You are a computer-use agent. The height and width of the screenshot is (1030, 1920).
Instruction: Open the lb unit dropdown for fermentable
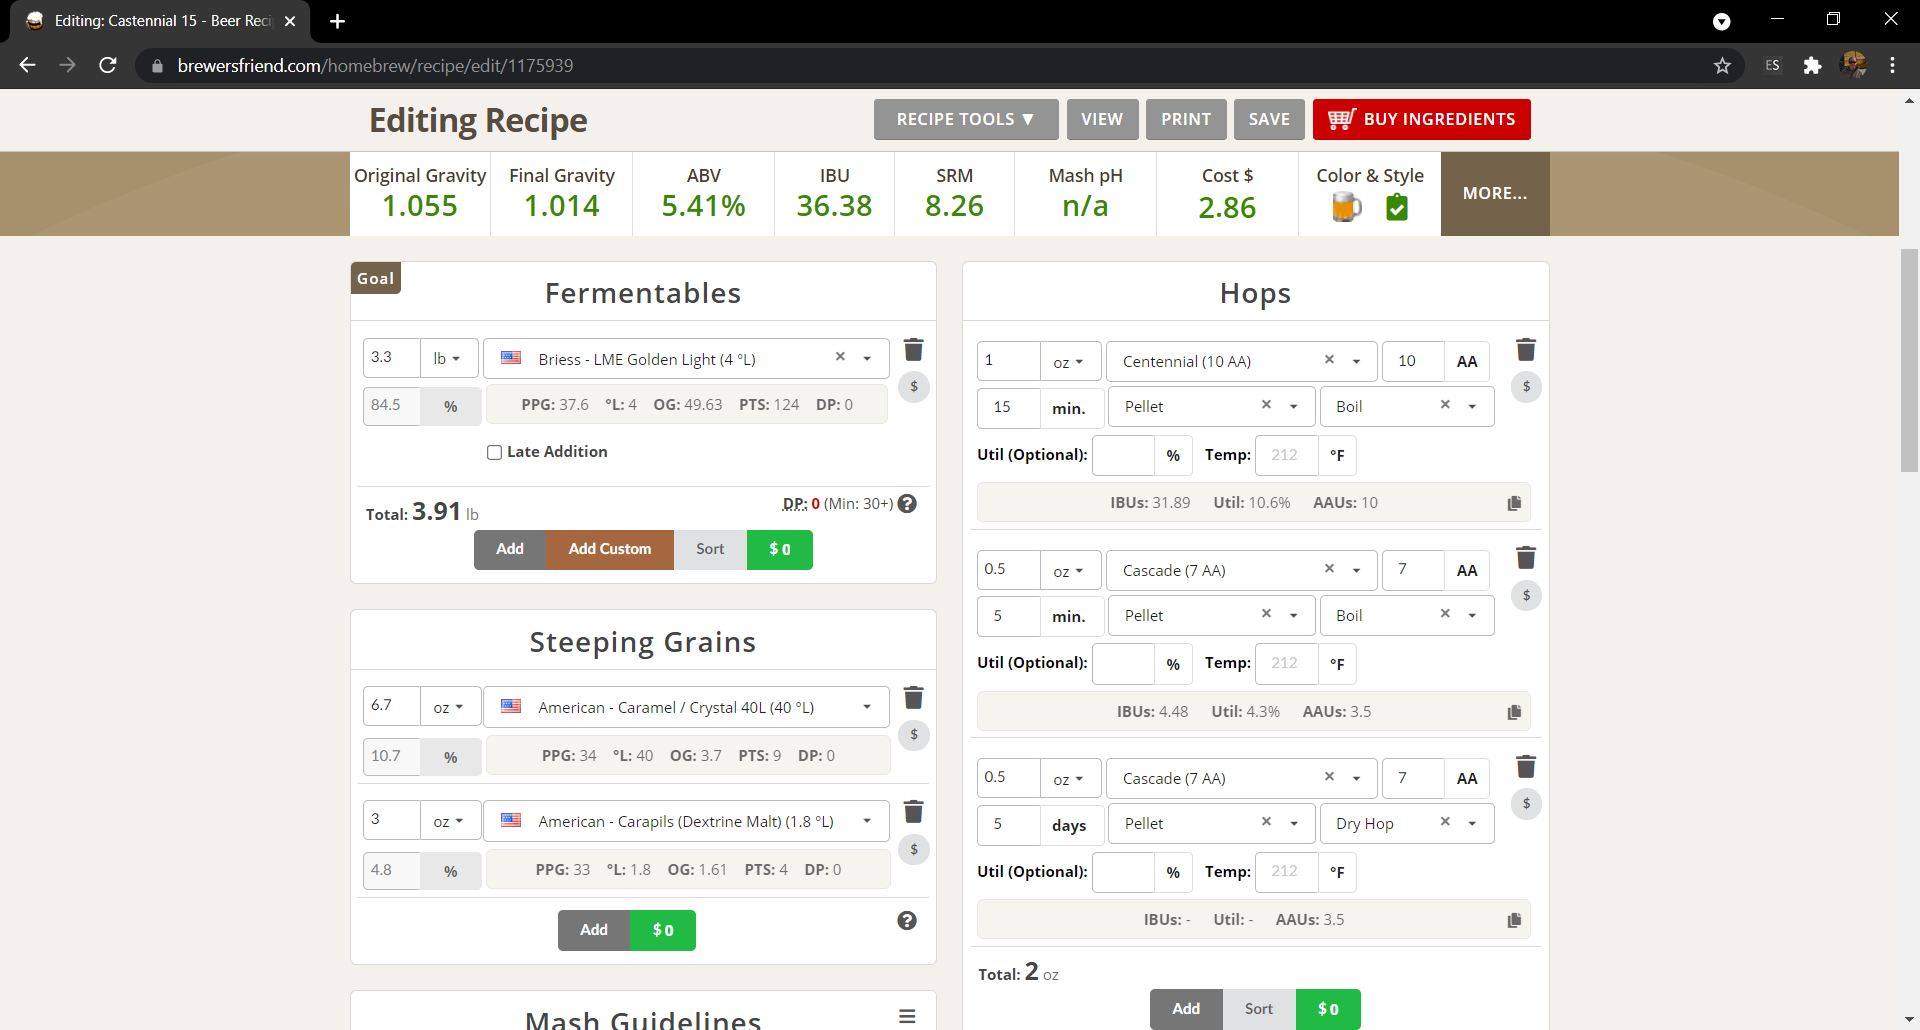(x=447, y=359)
